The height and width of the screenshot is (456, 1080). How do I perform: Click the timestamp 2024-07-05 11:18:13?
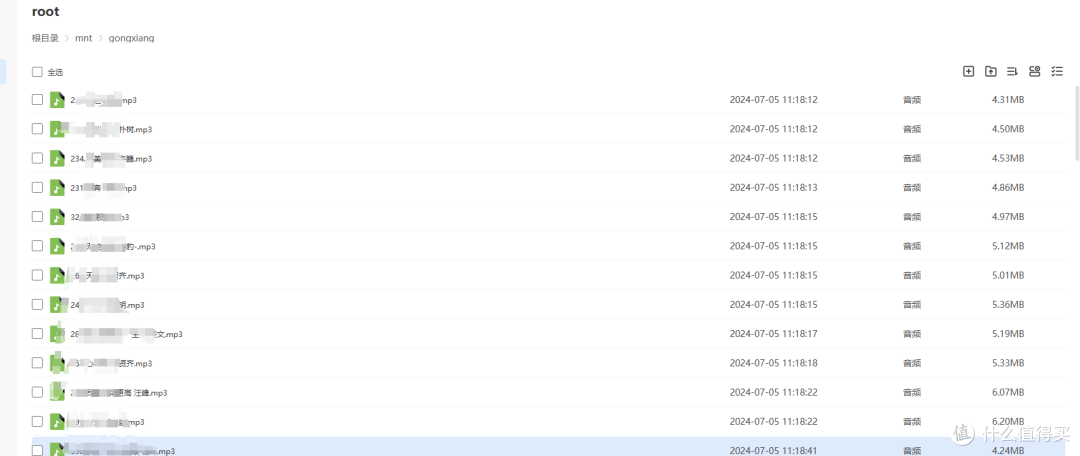773,187
